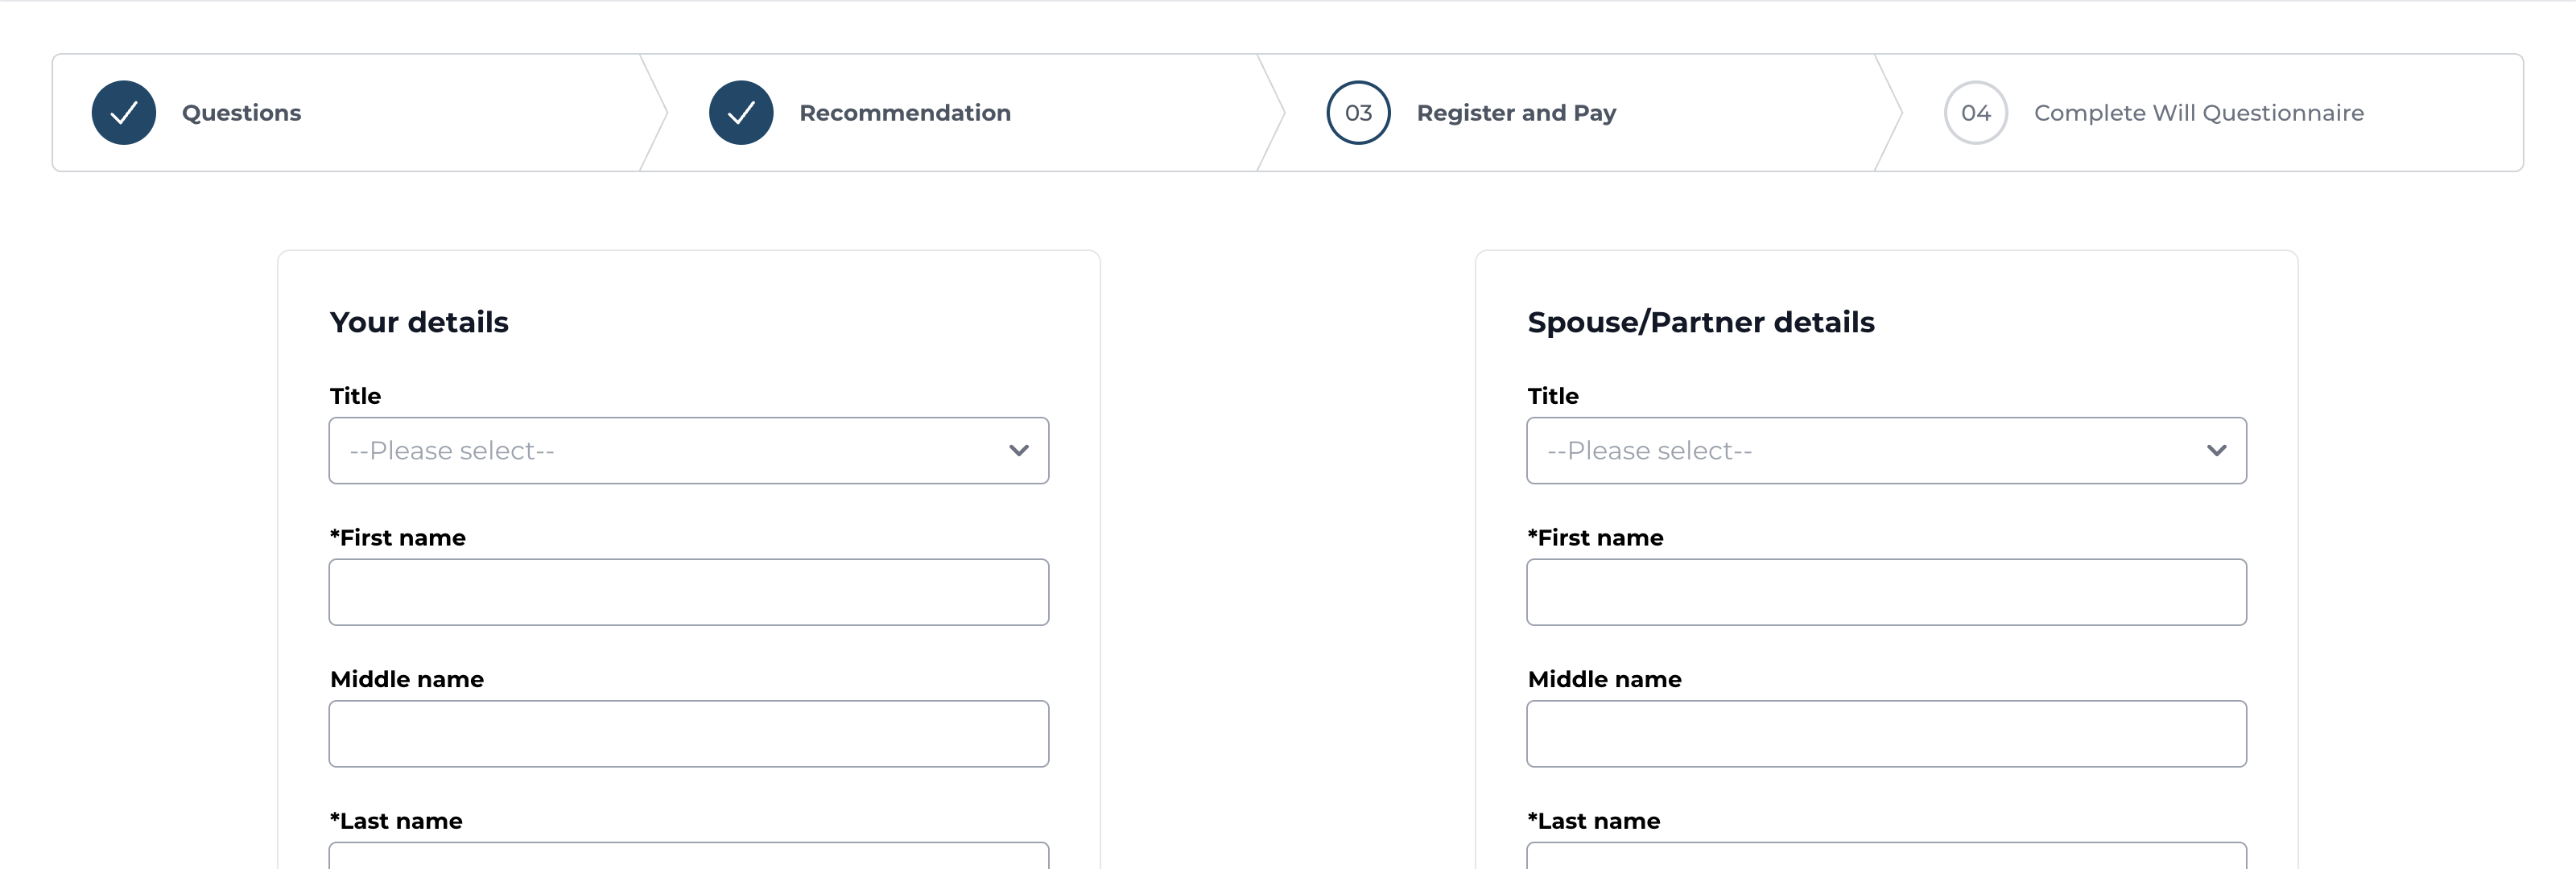
Task: Click the 04 step circle icon
Action: click(1975, 113)
